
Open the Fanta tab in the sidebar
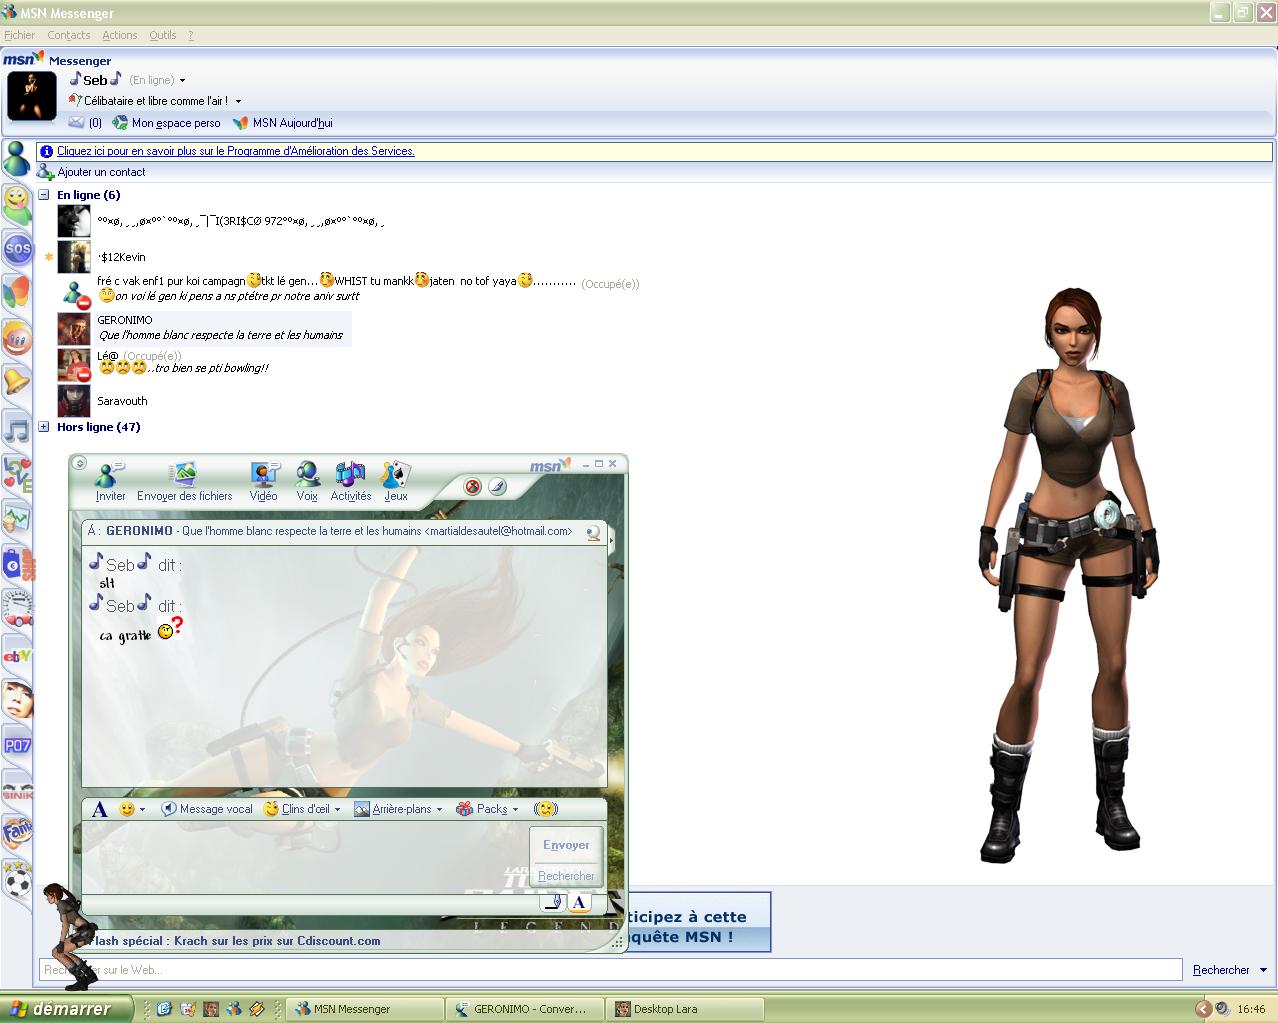[17, 830]
